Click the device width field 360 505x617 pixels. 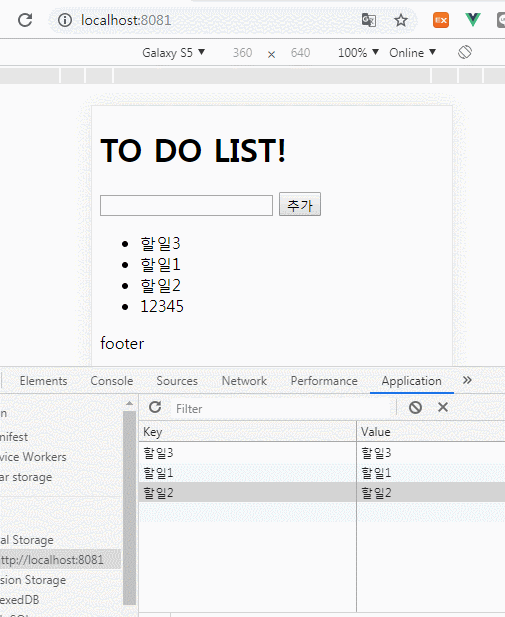[242, 52]
